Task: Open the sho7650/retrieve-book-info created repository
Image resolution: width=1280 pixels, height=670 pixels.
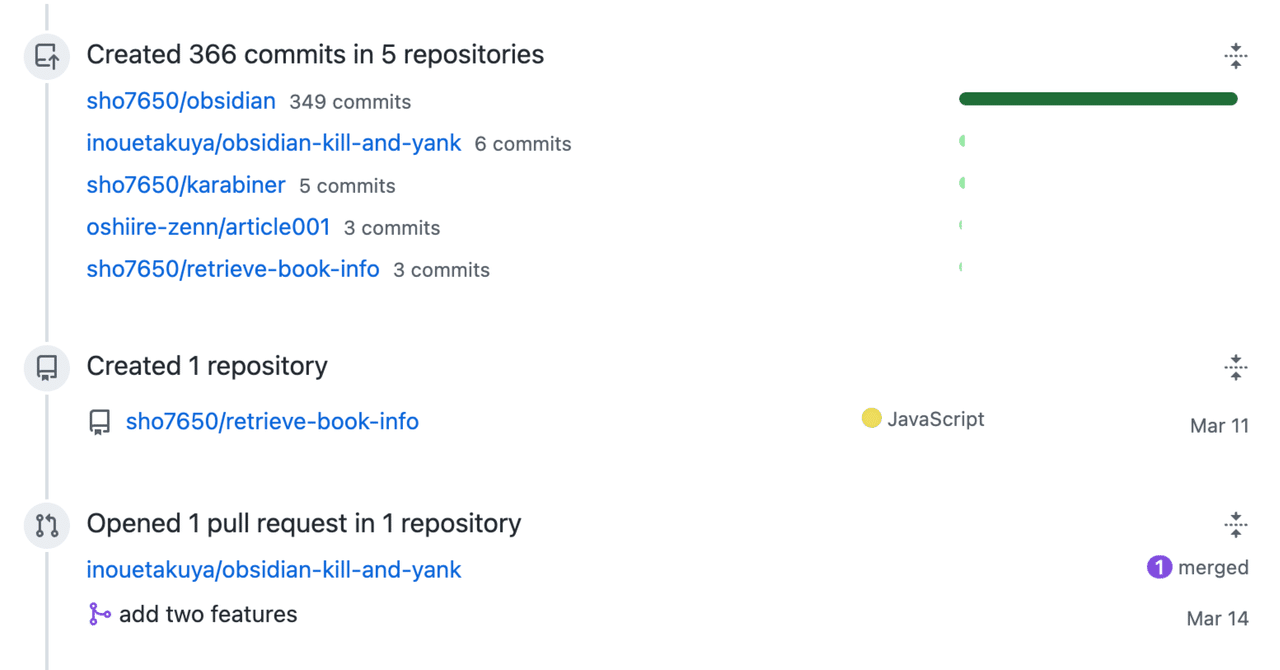Action: (x=272, y=421)
